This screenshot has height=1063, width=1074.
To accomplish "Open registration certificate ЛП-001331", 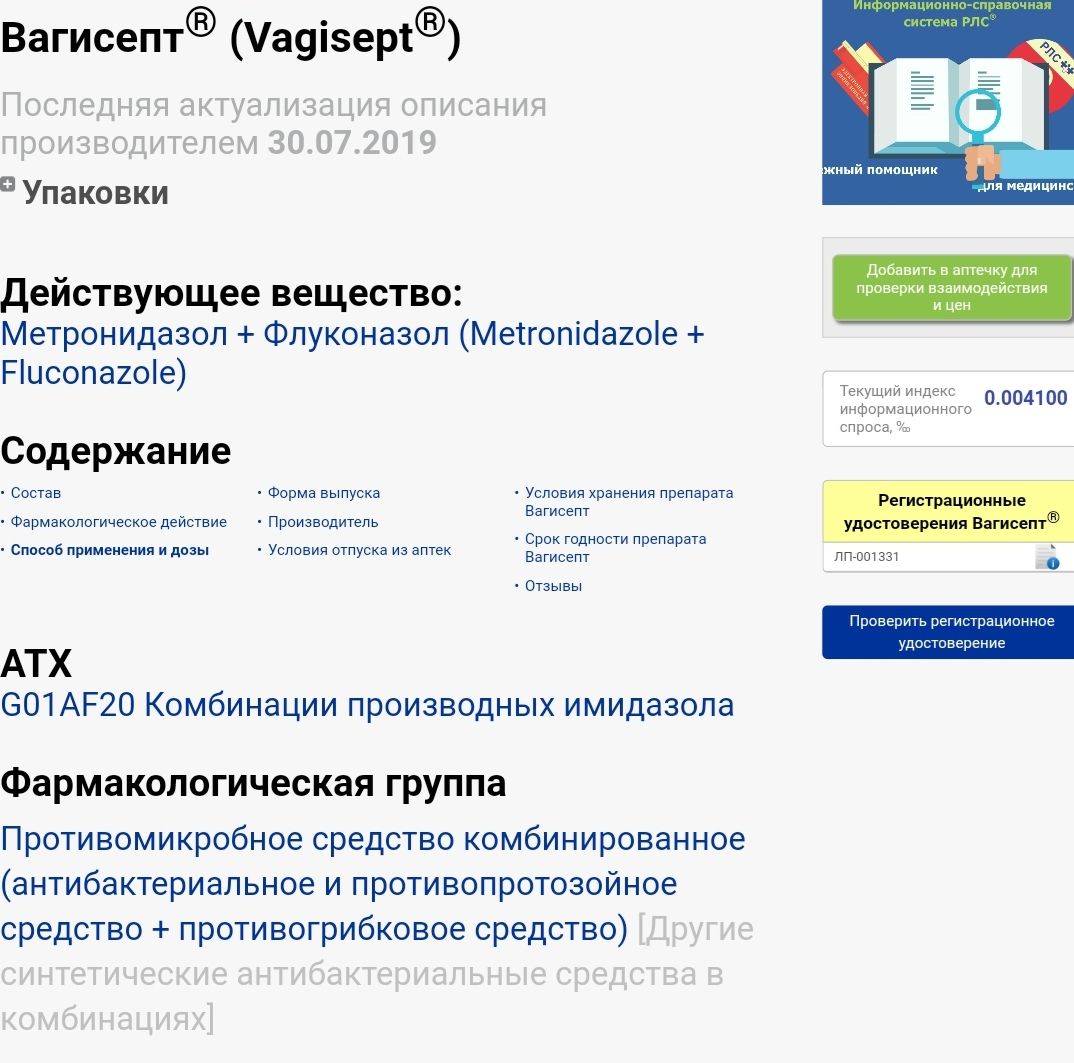I will point(866,557).
